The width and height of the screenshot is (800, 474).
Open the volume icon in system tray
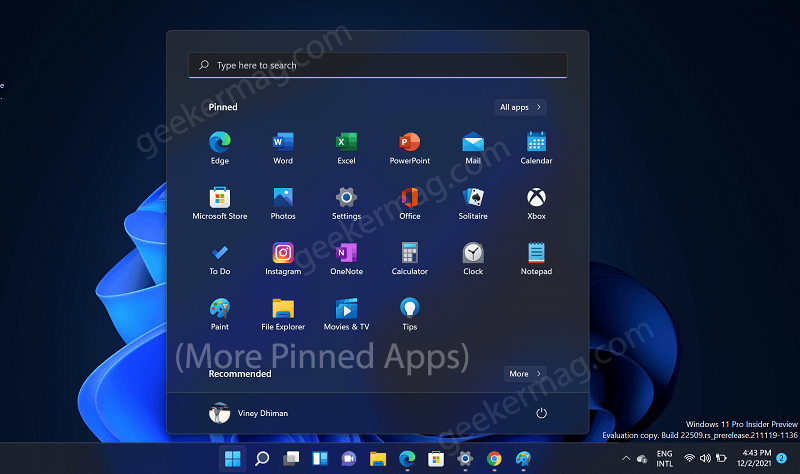pyautogui.click(x=705, y=458)
